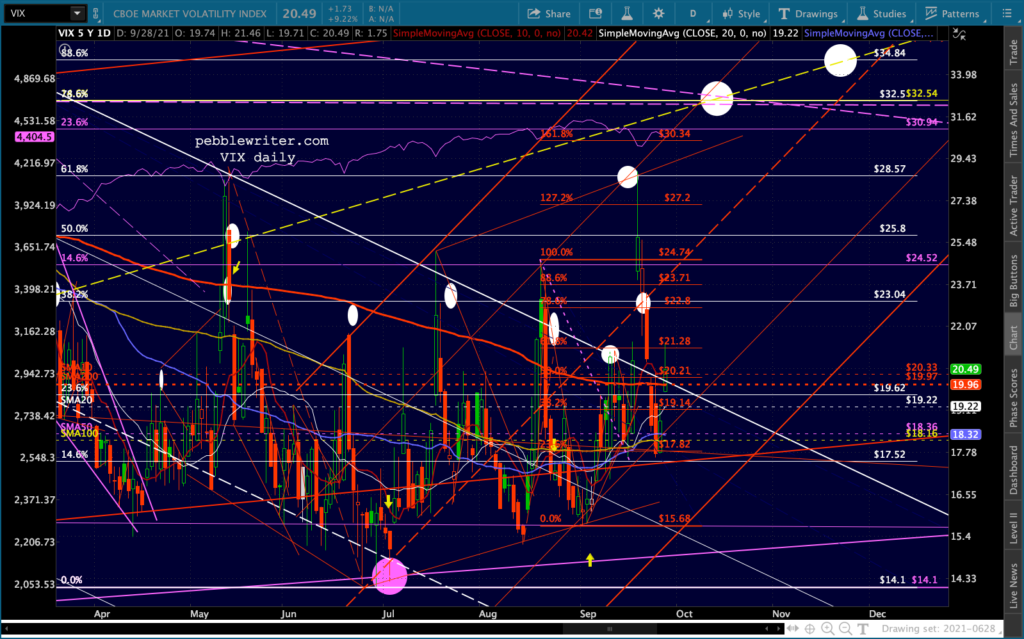This screenshot has width=1024, height=639.
Task: Open the symbol dropdown arrow next to VIX
Action: [77, 13]
